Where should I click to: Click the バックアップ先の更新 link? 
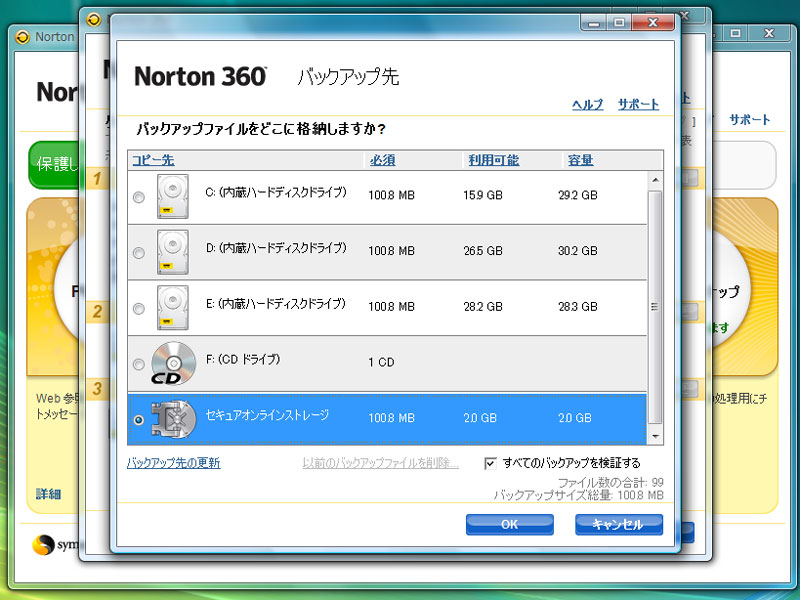[173, 463]
